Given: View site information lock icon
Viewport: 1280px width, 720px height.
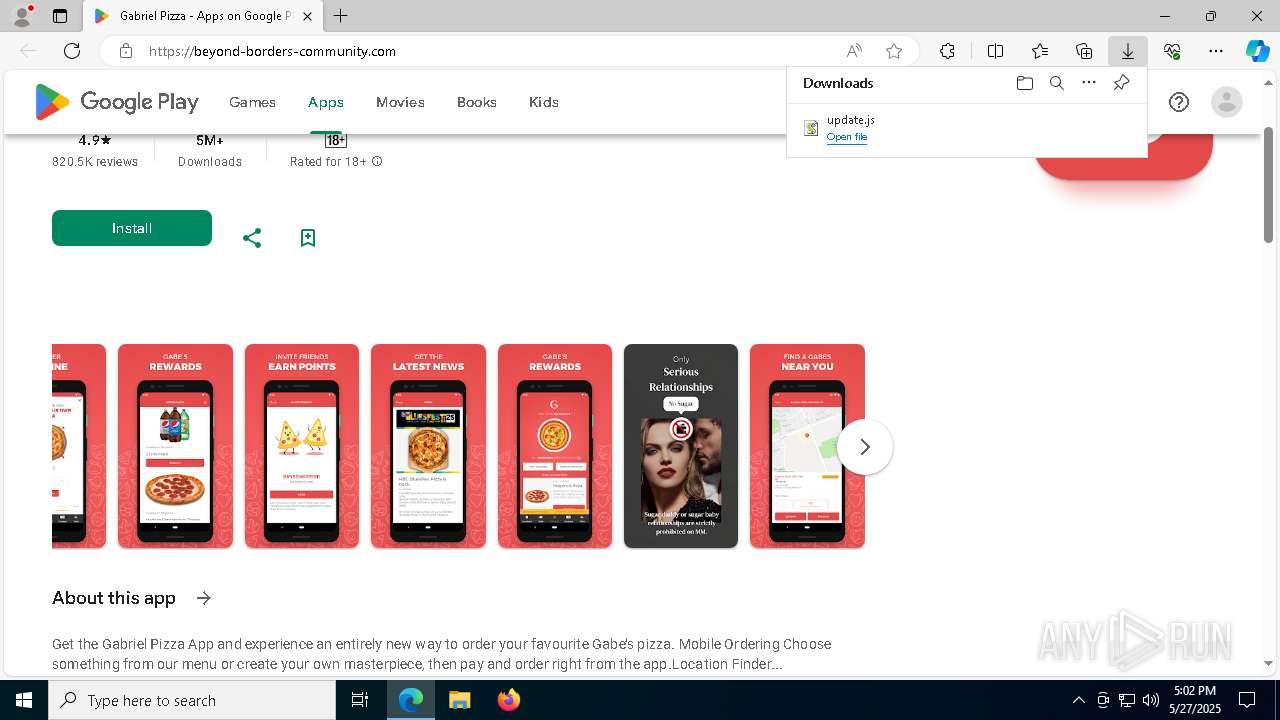Looking at the screenshot, I should point(125,51).
